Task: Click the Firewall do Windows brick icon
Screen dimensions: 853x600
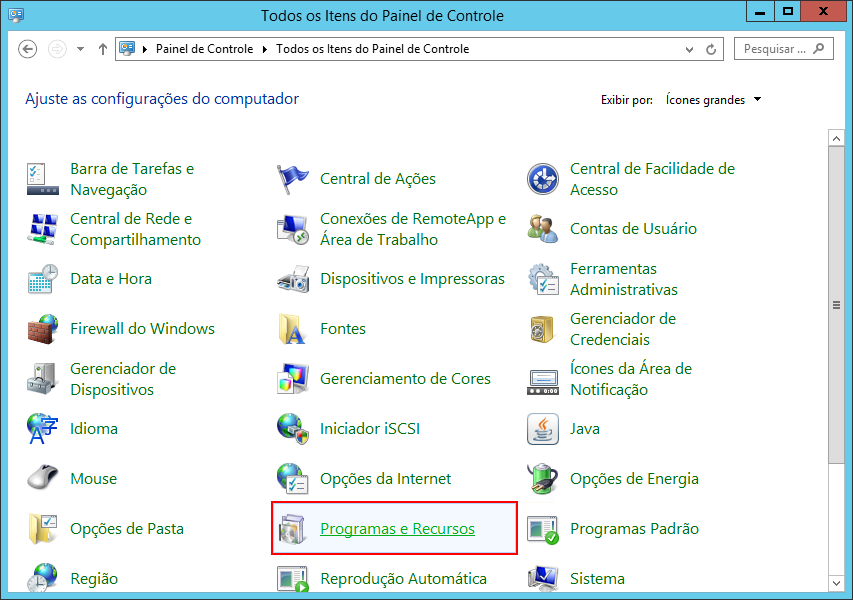Action: pos(42,329)
